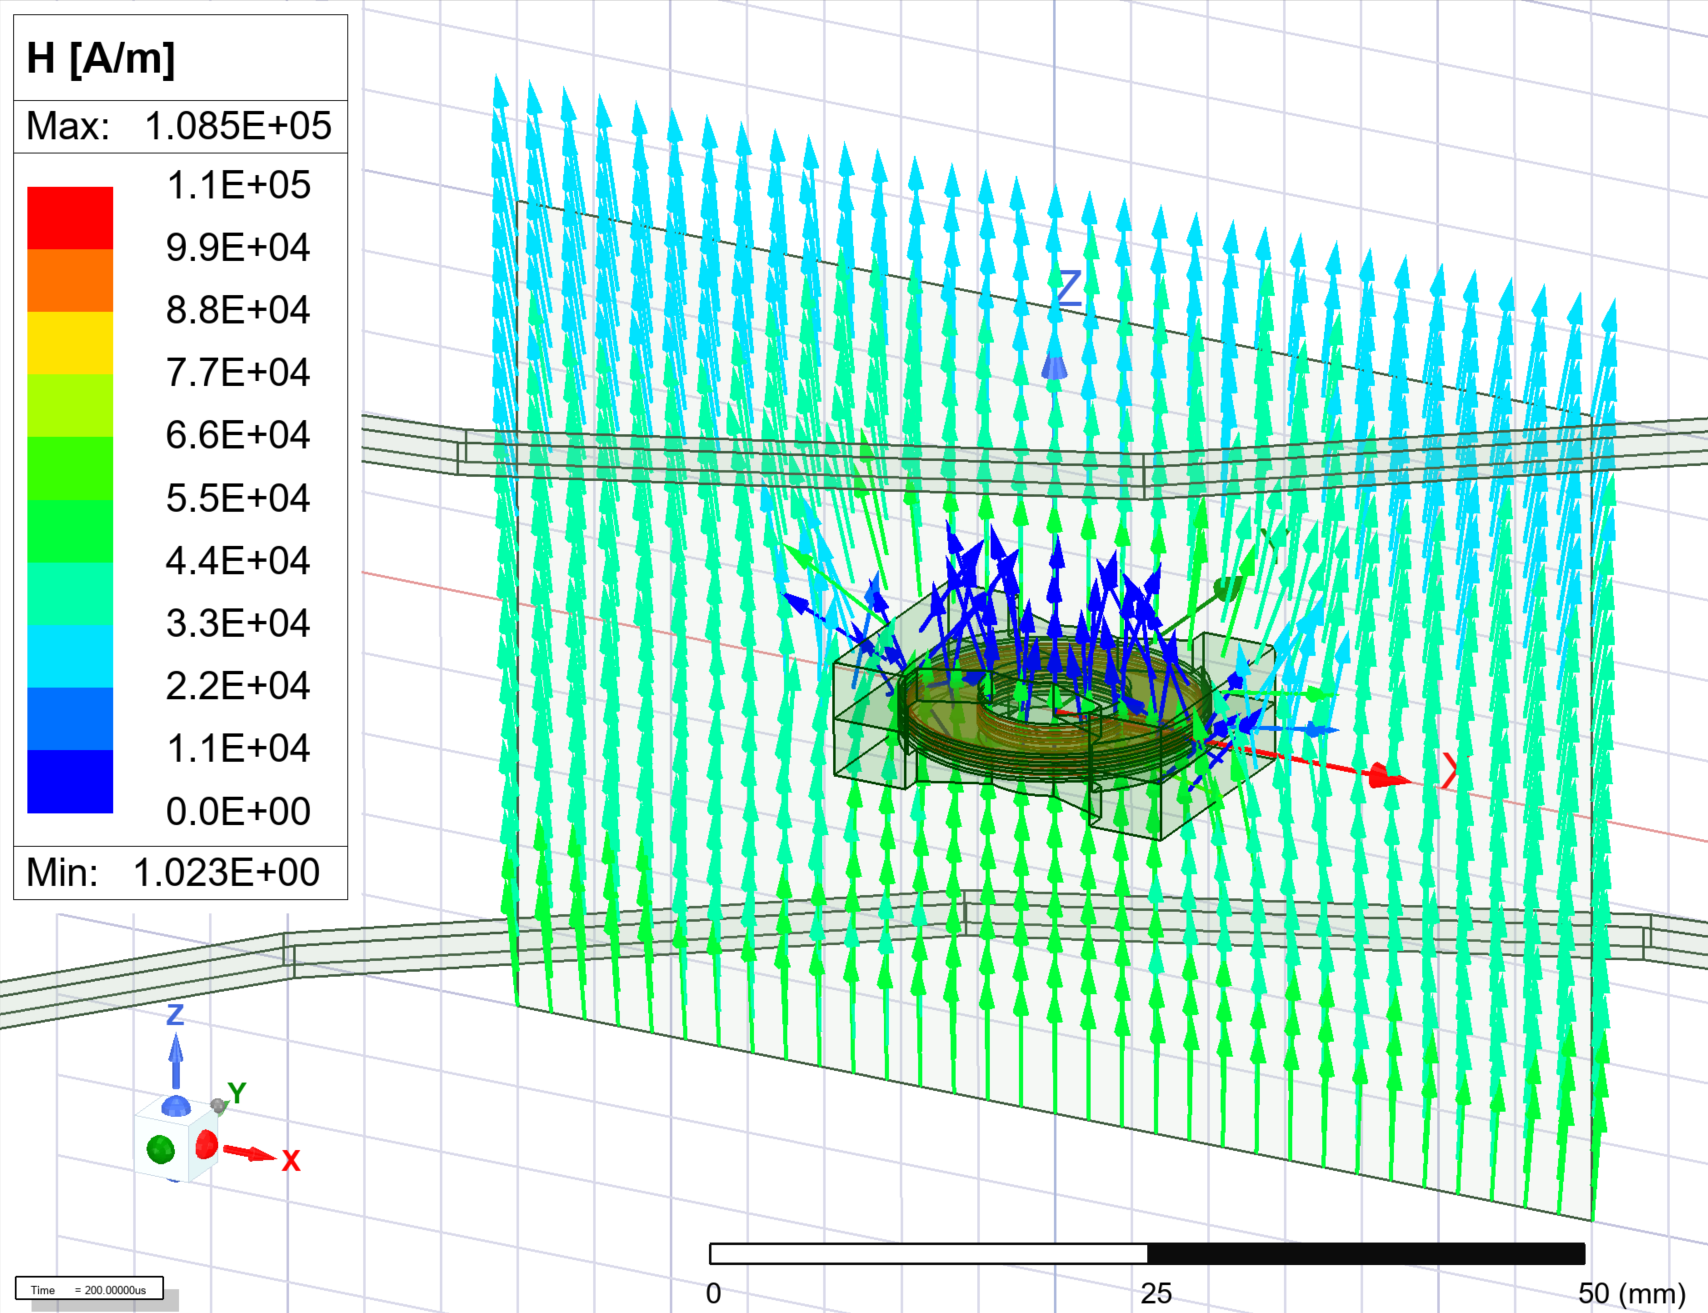This screenshot has width=1708, height=1313.
Task: Click the red X-axis arrow on orientation gizmo
Action: [x=250, y=1154]
